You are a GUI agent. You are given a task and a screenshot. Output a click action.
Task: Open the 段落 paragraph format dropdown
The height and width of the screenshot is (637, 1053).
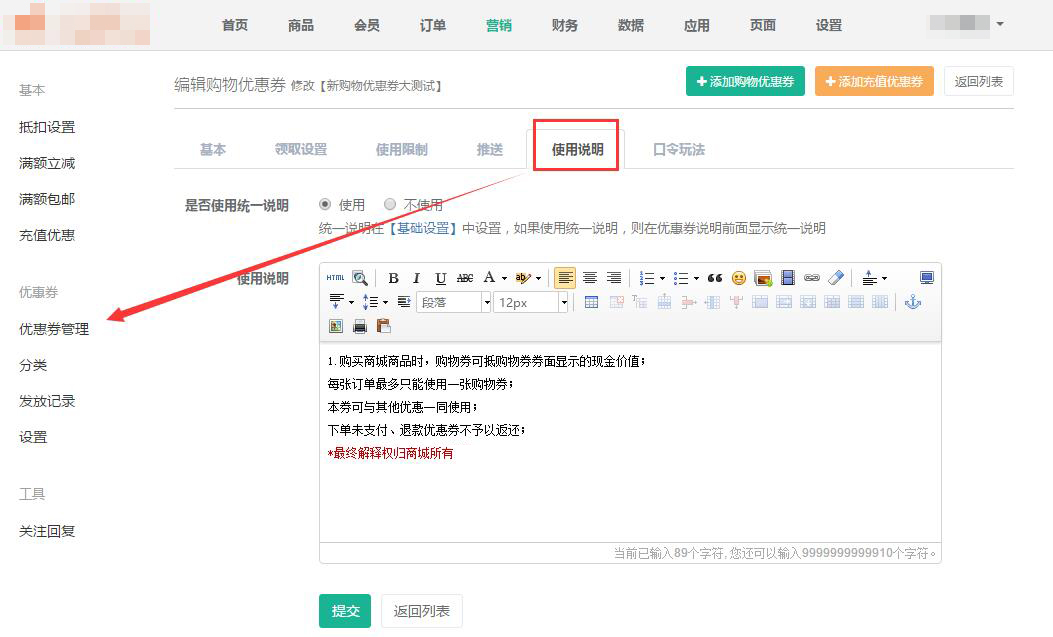[454, 302]
